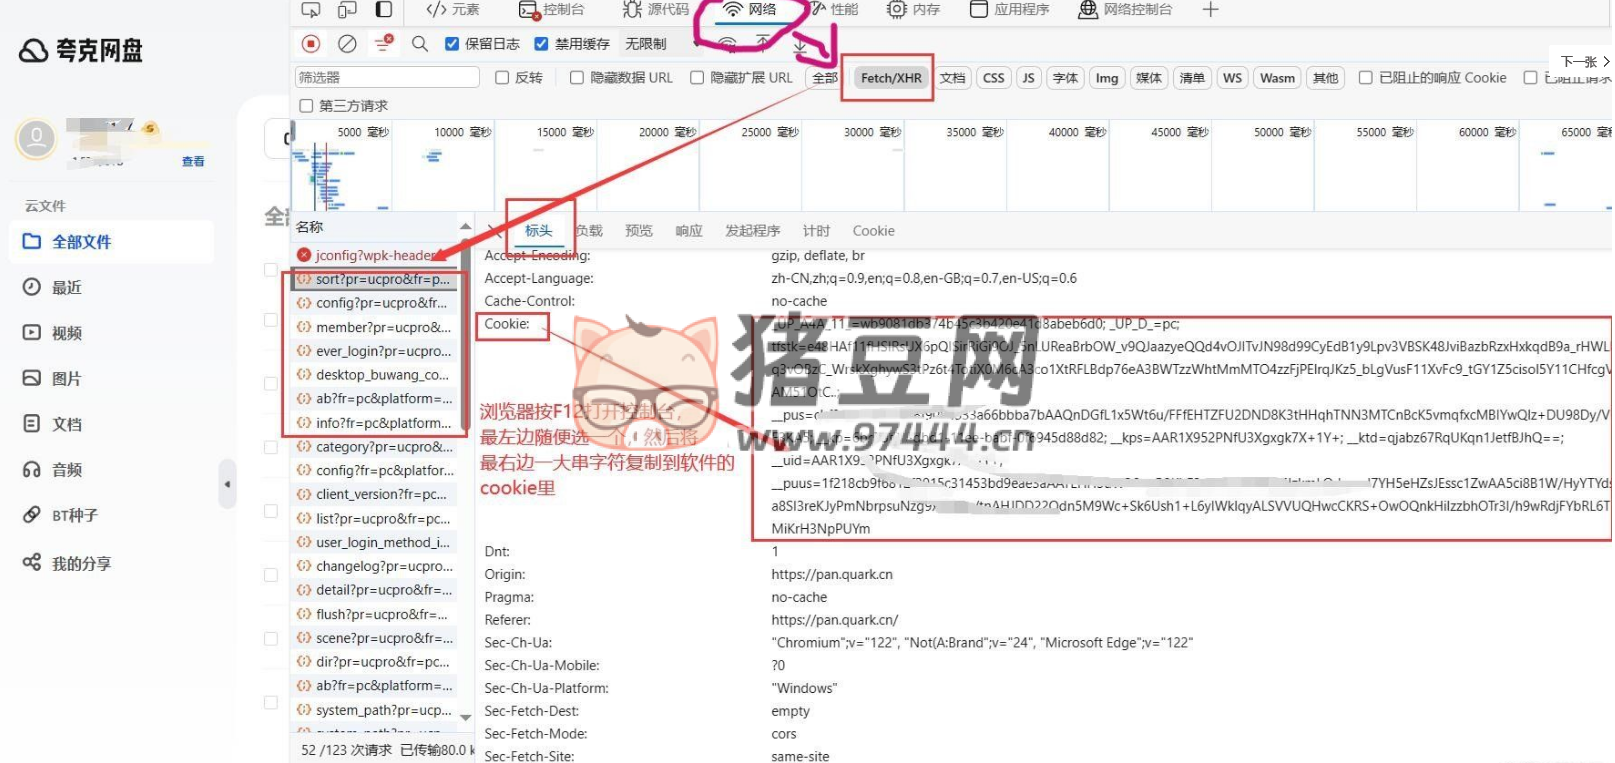The image size is (1615, 763).
Task: Toggle 禁用缓存 checkbox
Action: click(x=541, y=44)
